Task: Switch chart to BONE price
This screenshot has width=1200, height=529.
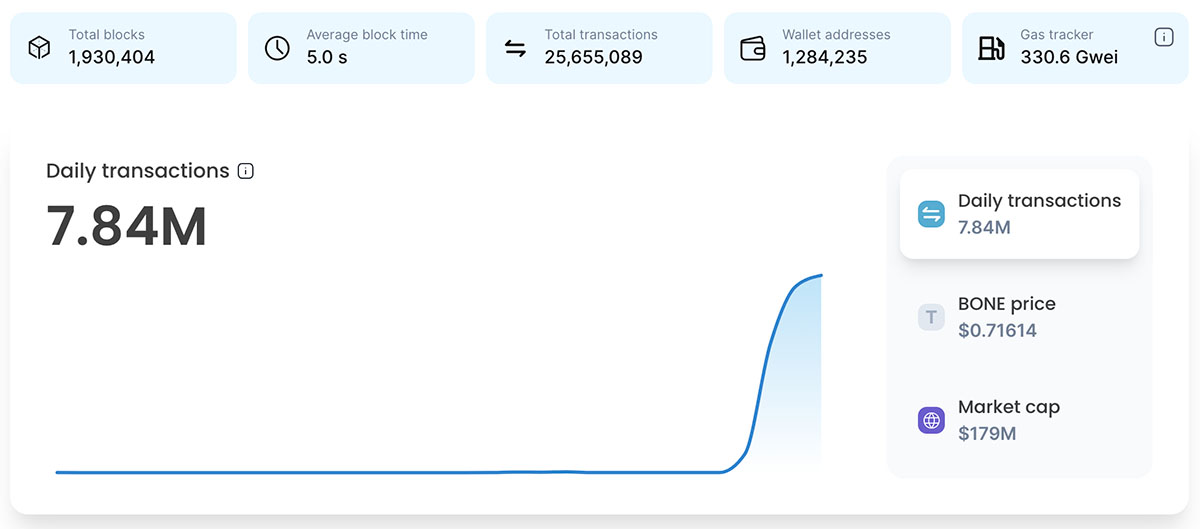Action: [1019, 317]
